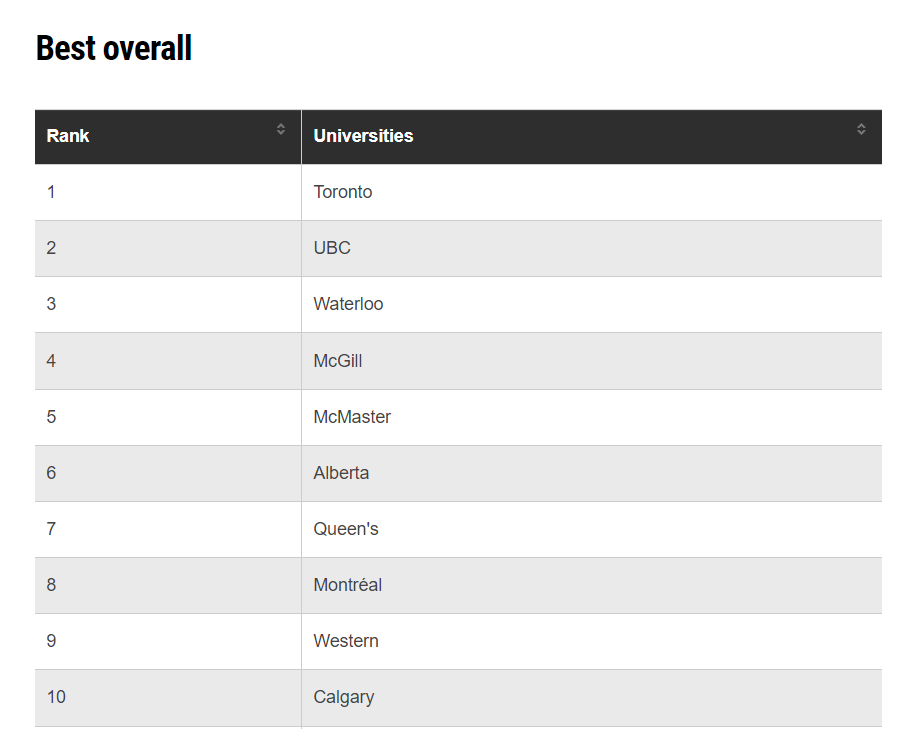The width and height of the screenshot is (909, 729).
Task: Select the Waterloo table cell
Action: pyautogui.click(x=592, y=305)
